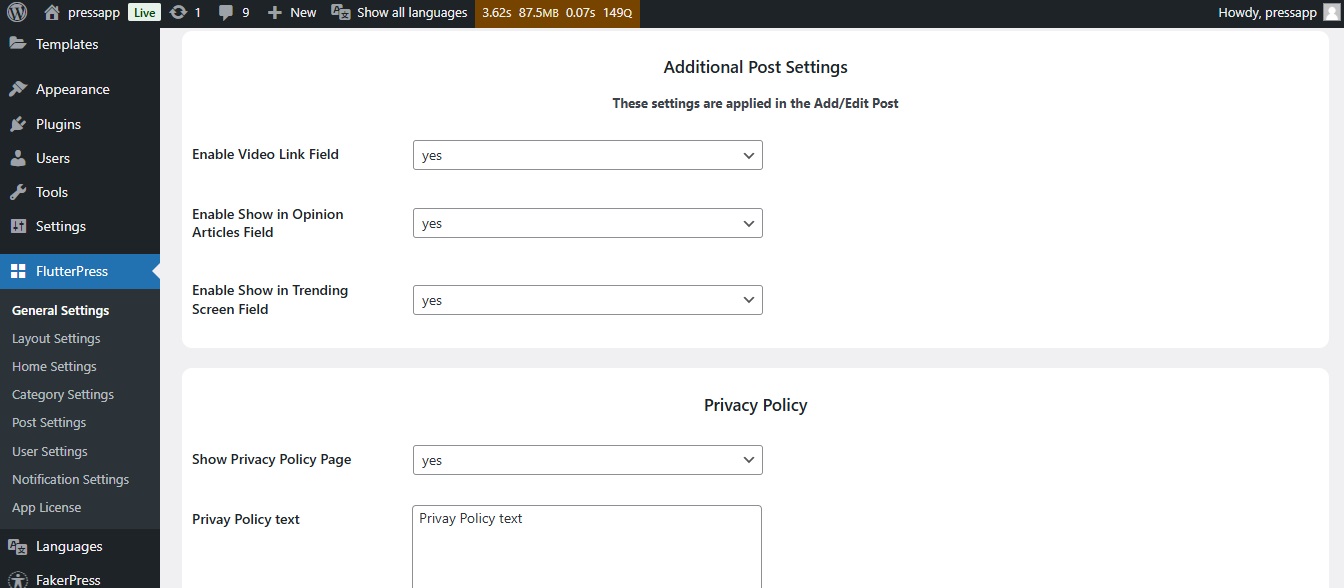Viewport: 1344px width, 588px height.
Task: Open the updates icon showing 1
Action: (x=178, y=13)
